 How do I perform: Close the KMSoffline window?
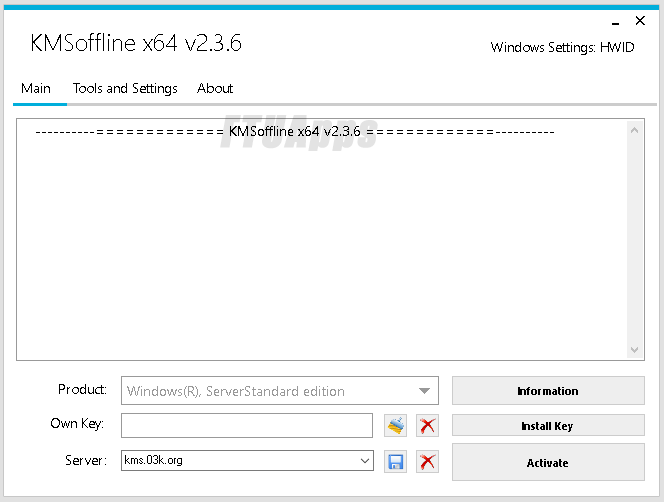(640, 20)
